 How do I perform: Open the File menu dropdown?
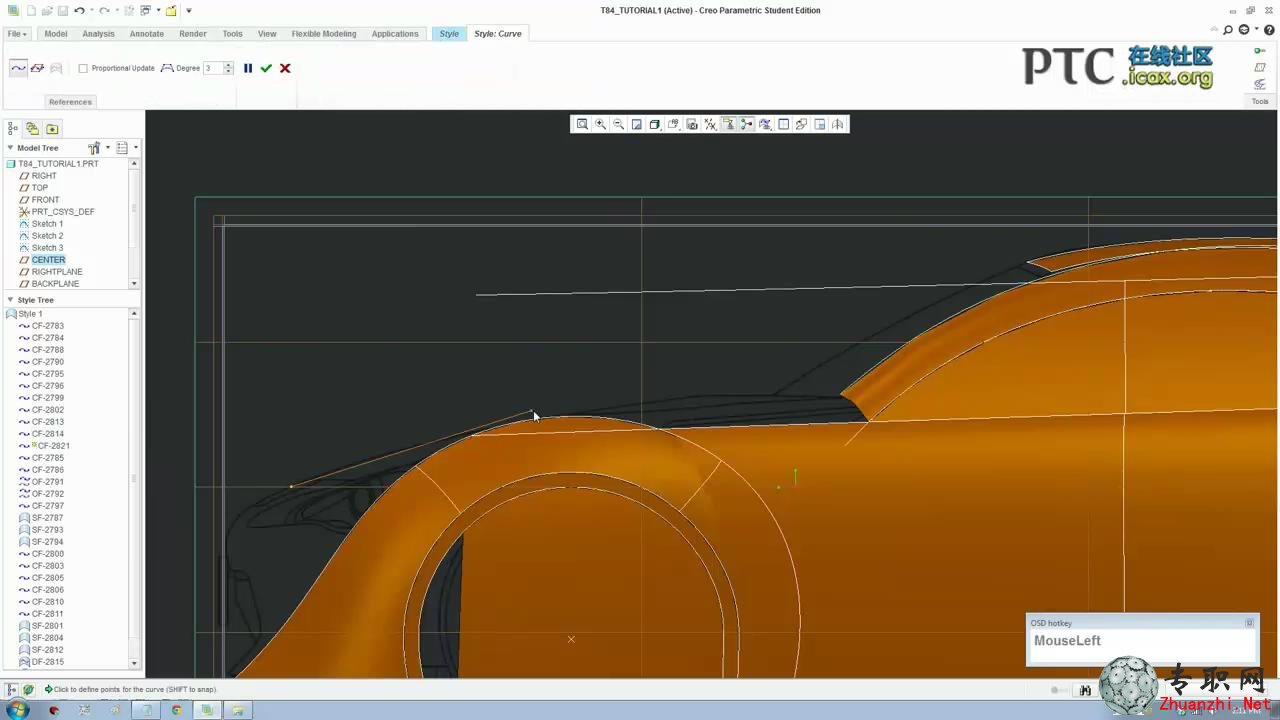pyautogui.click(x=17, y=34)
